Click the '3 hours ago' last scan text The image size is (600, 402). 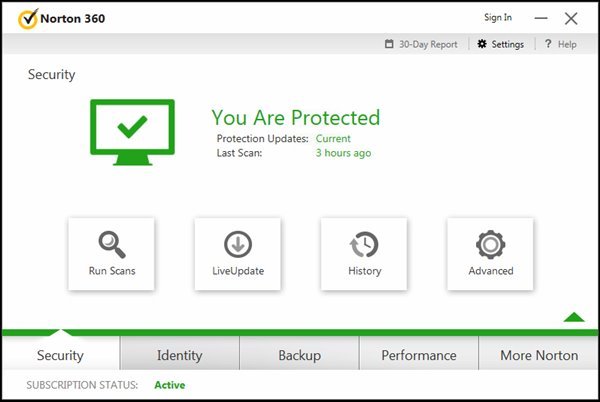[x=343, y=153]
